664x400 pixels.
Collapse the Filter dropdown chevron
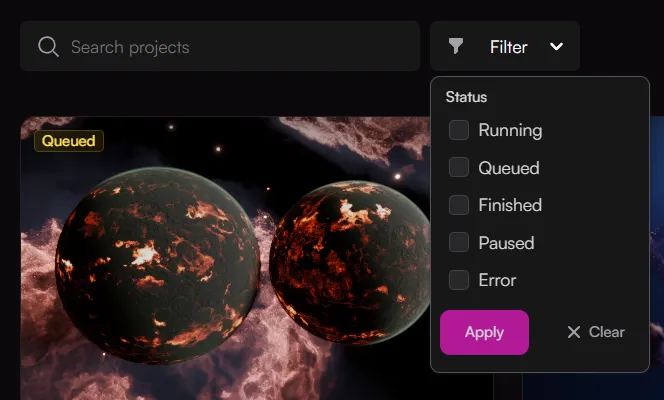click(556, 46)
